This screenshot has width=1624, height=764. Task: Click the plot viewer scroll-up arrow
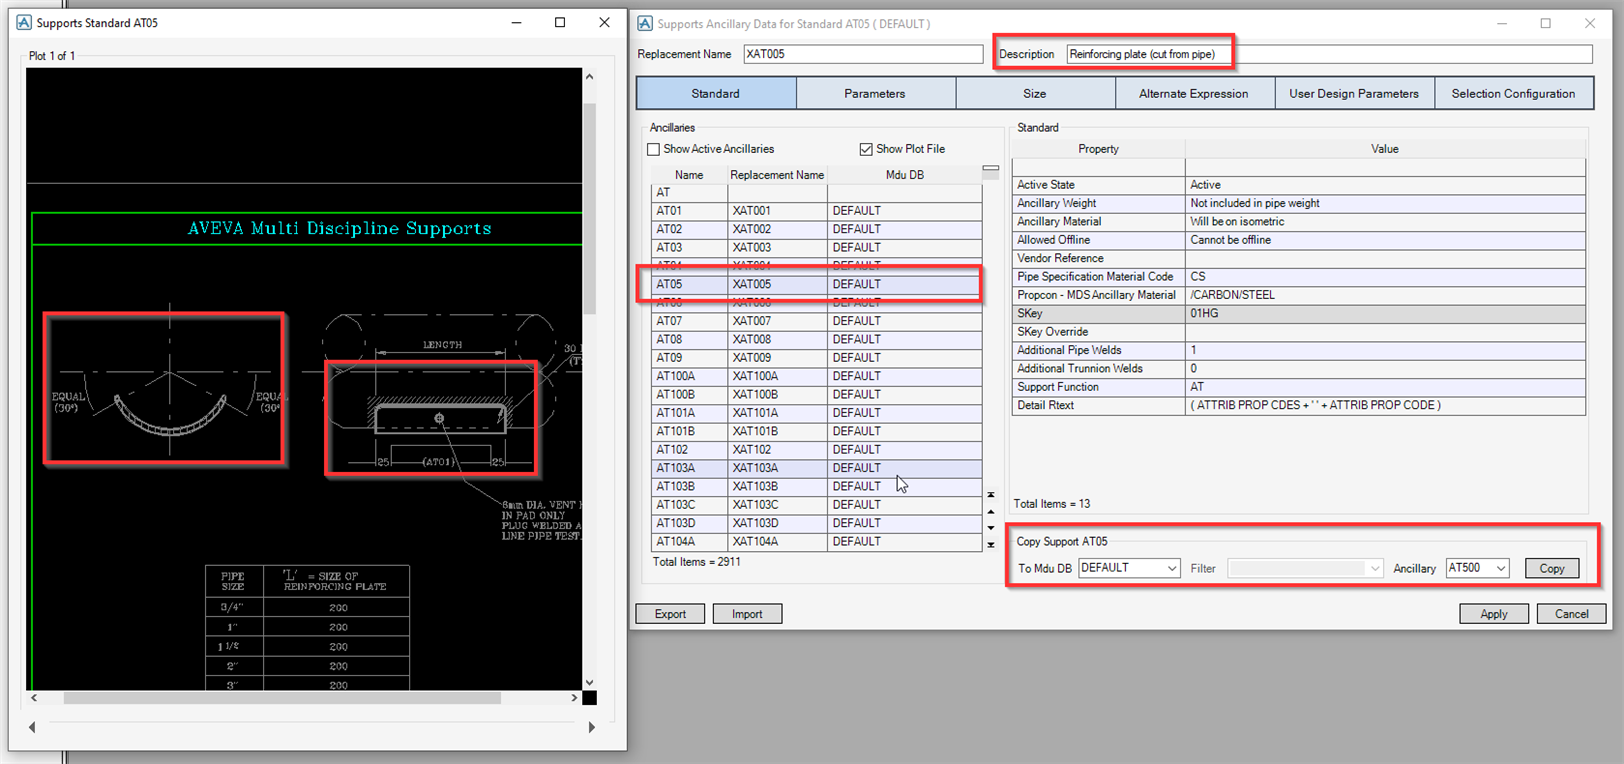pyautogui.click(x=589, y=77)
